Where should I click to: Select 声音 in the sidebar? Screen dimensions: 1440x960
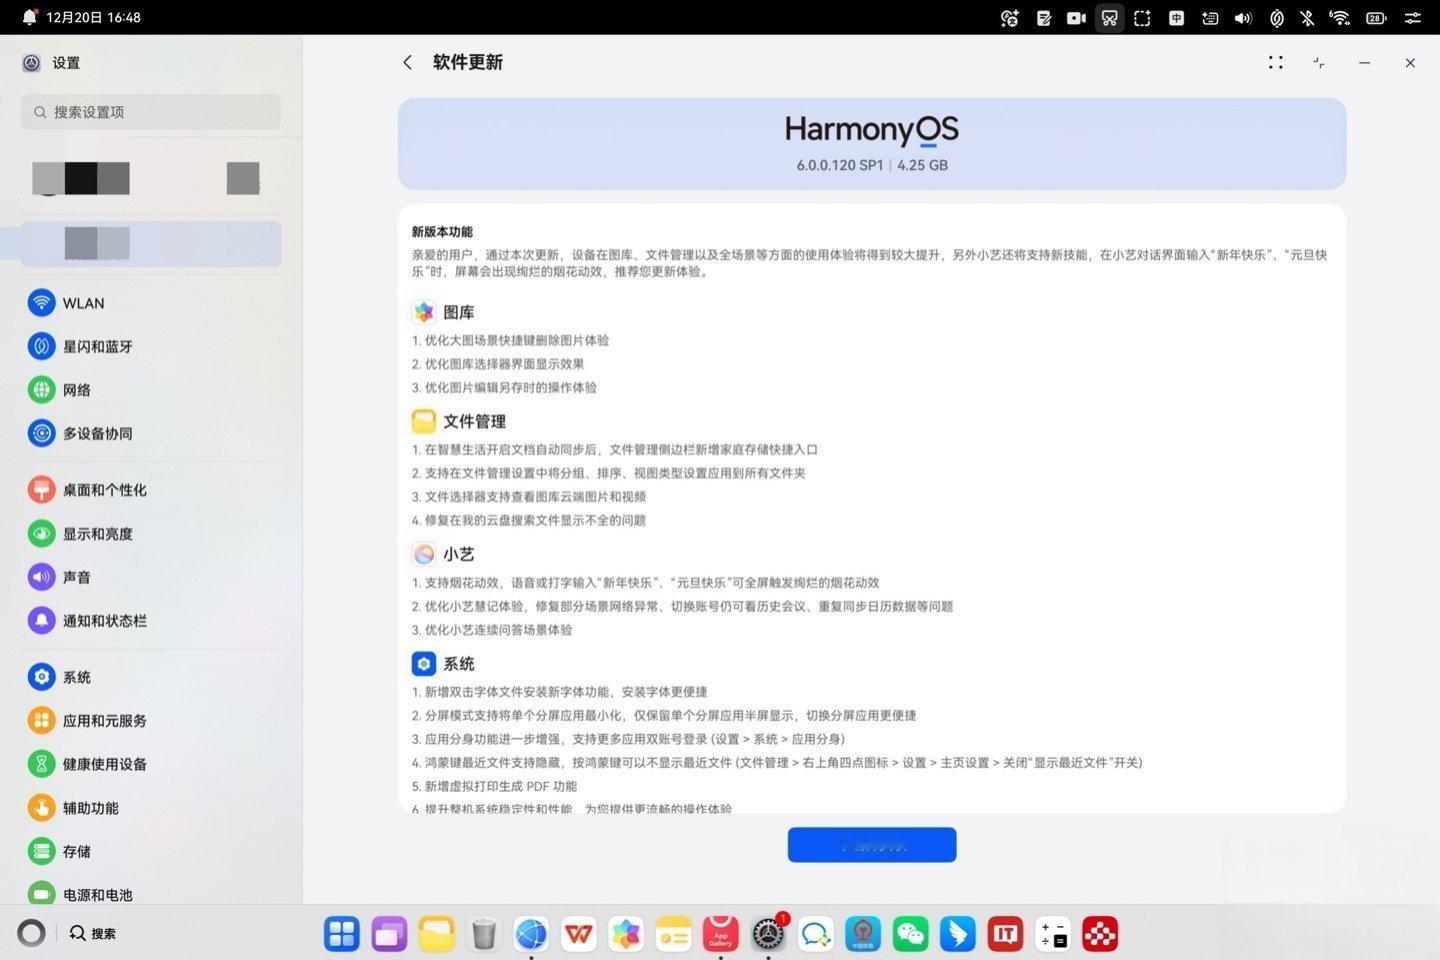point(150,577)
